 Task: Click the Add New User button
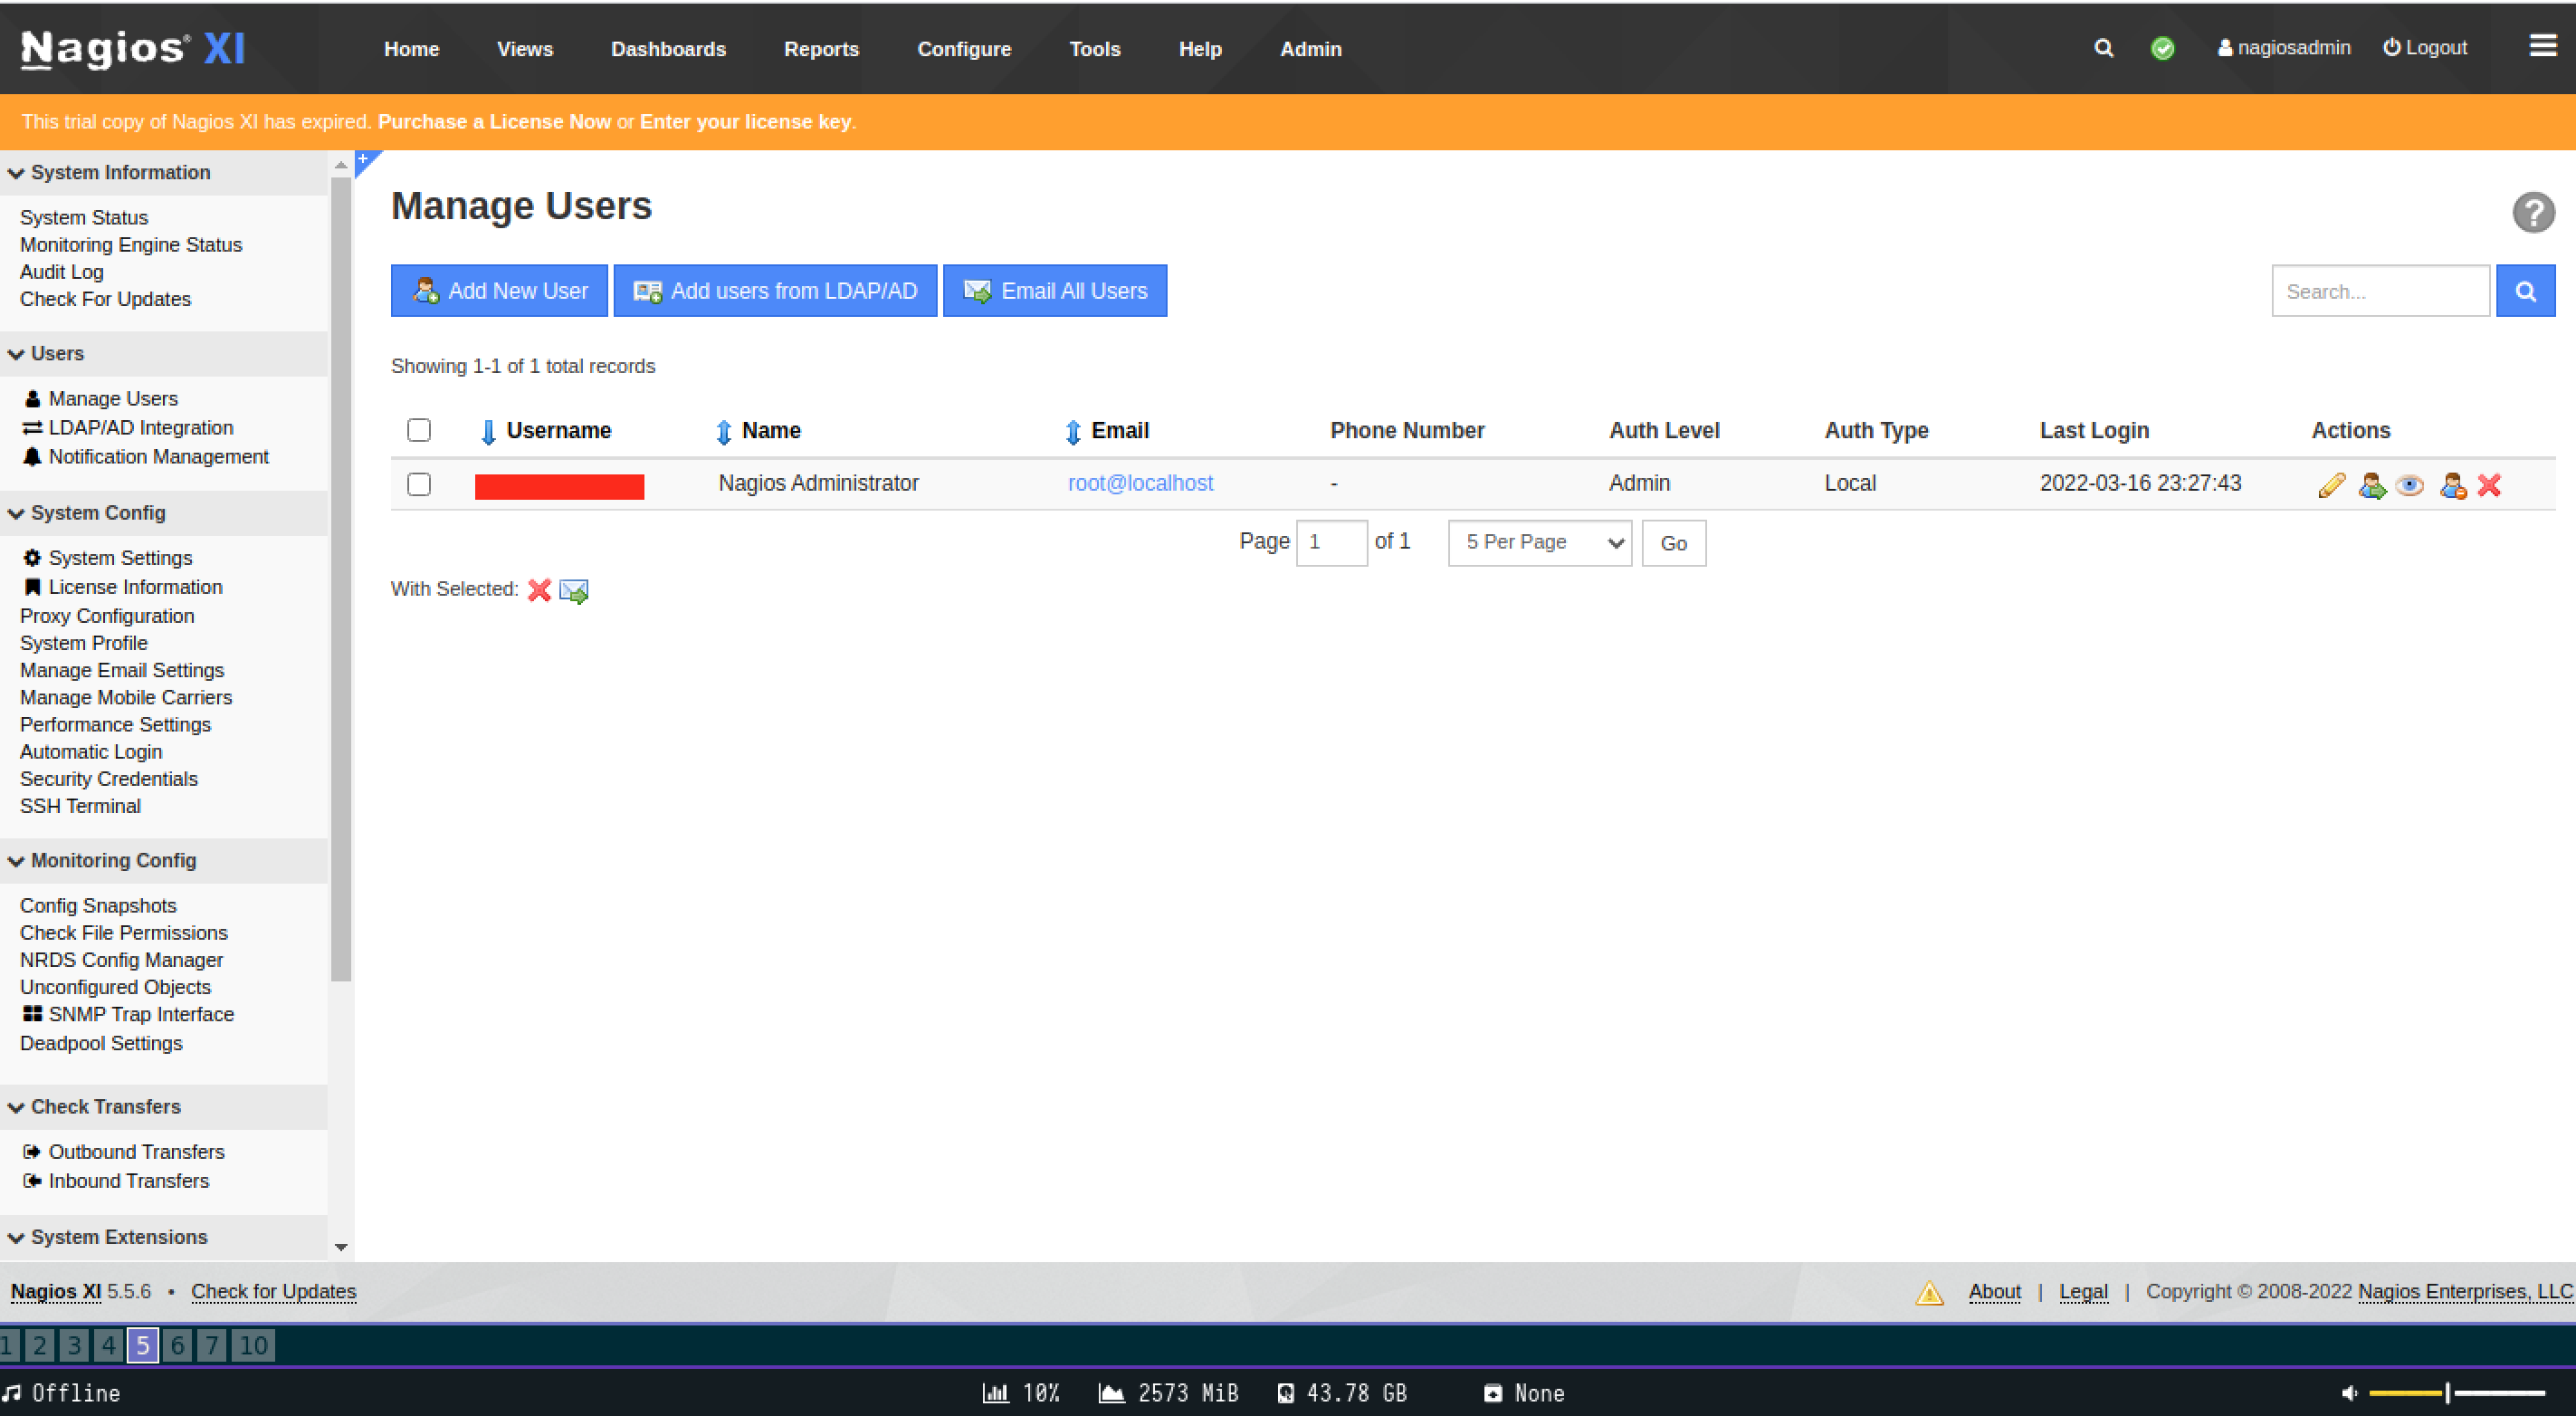click(499, 291)
